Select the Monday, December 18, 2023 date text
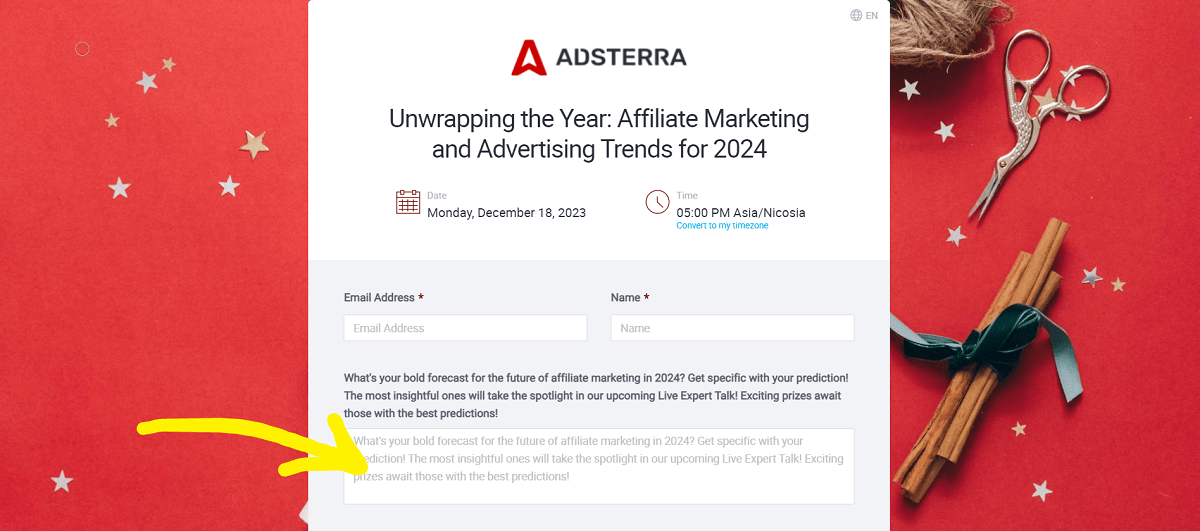Screen dimensions: 1200x531 click(x=506, y=213)
